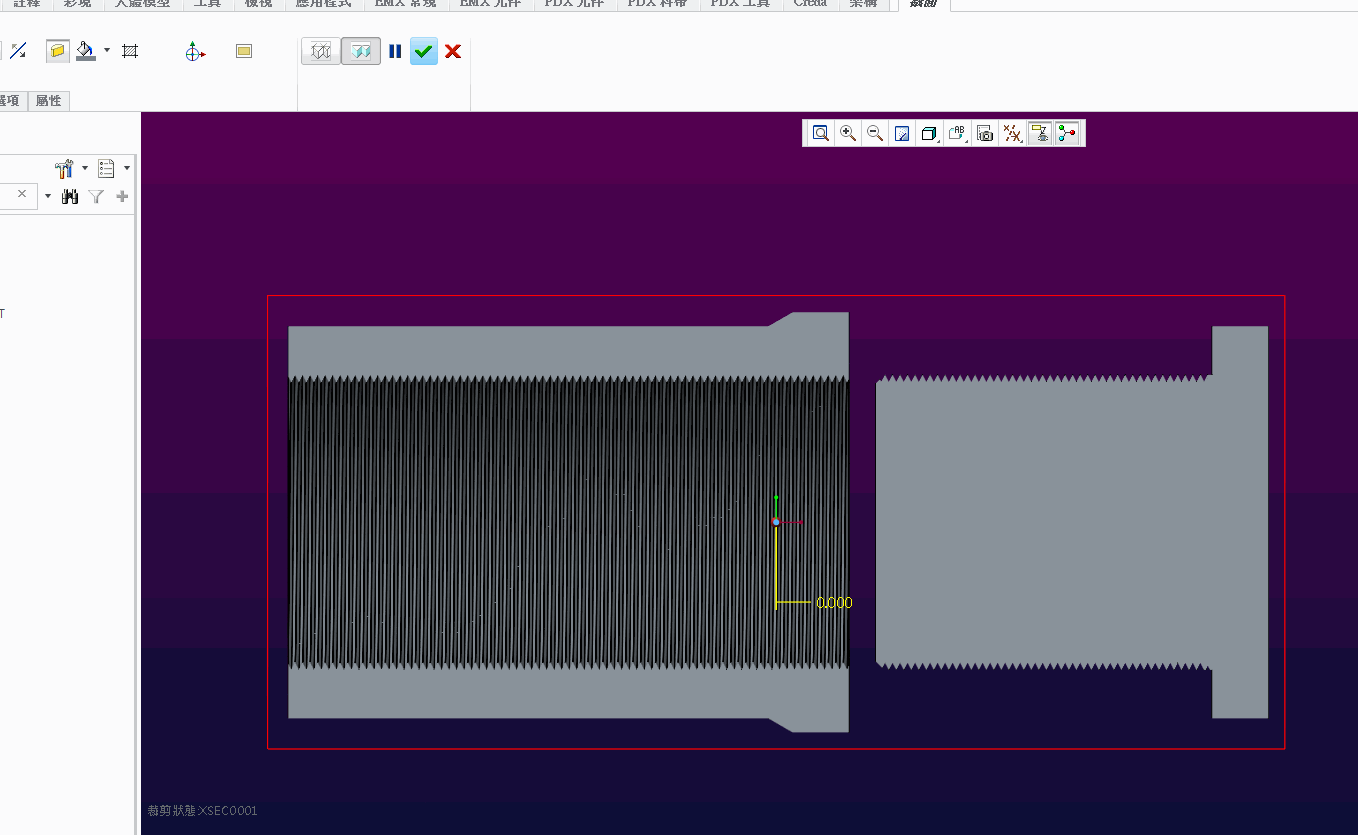The height and width of the screenshot is (835, 1358).
Task: Switch to the EMX 元件 ribbon tab
Action: pyautogui.click(x=490, y=4)
